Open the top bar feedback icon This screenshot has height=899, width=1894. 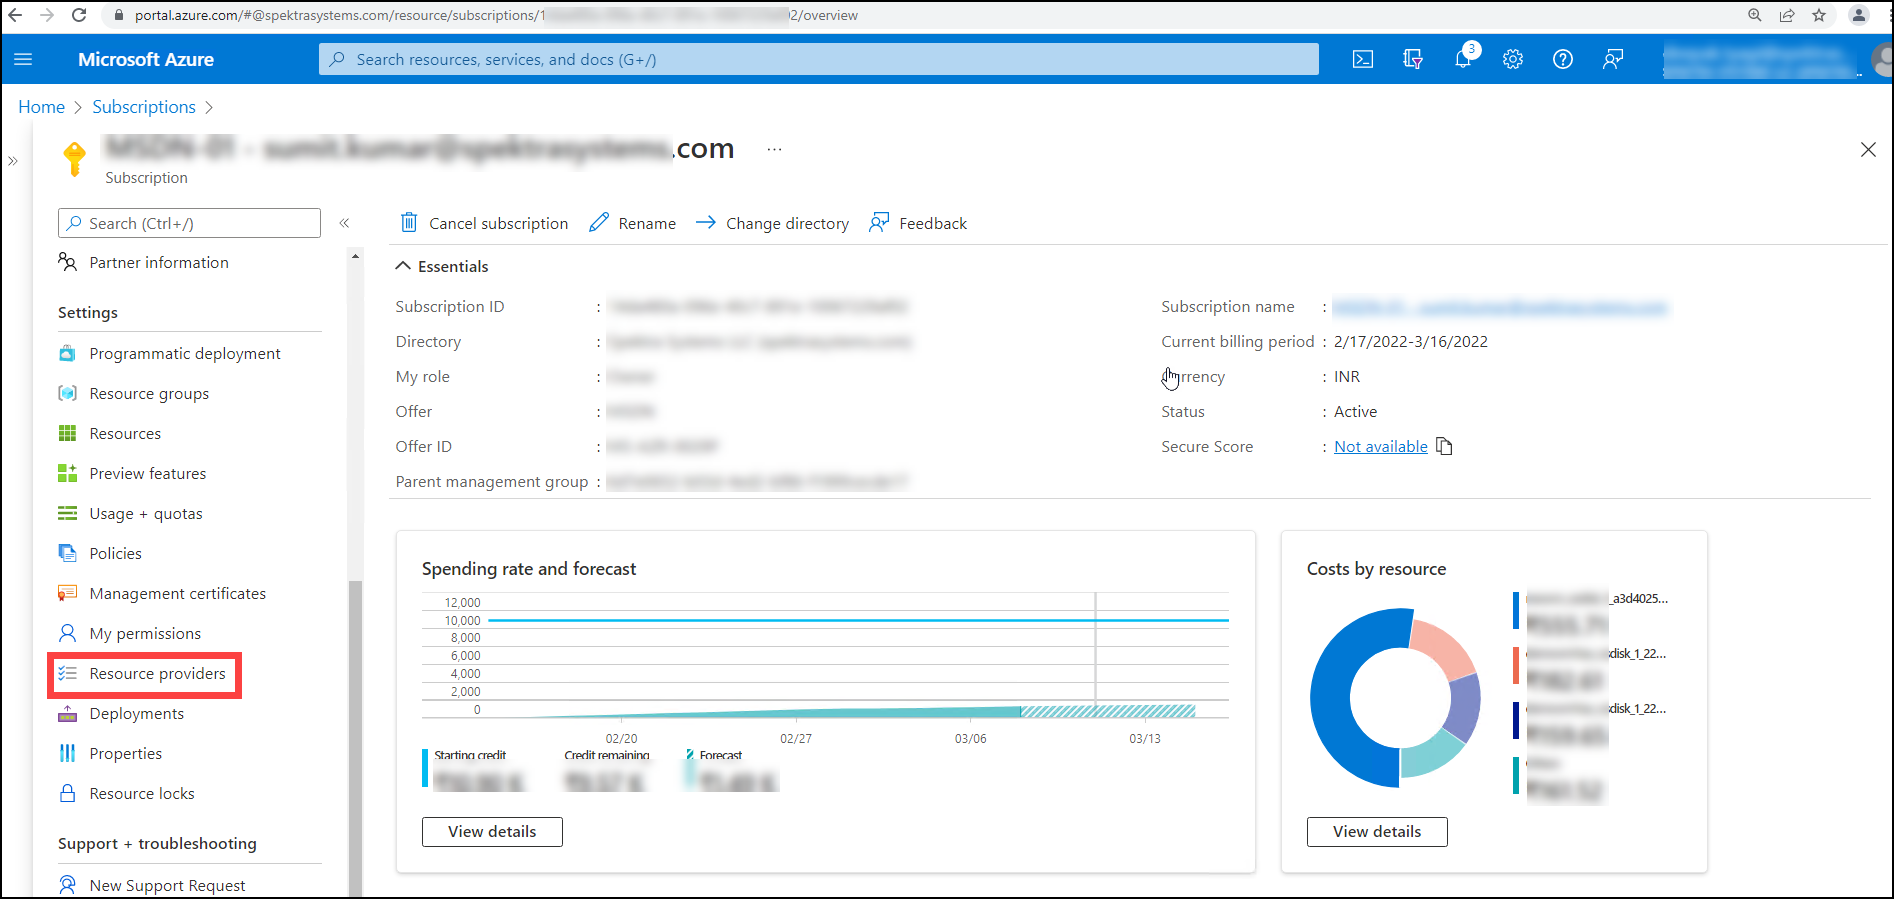pos(1613,60)
